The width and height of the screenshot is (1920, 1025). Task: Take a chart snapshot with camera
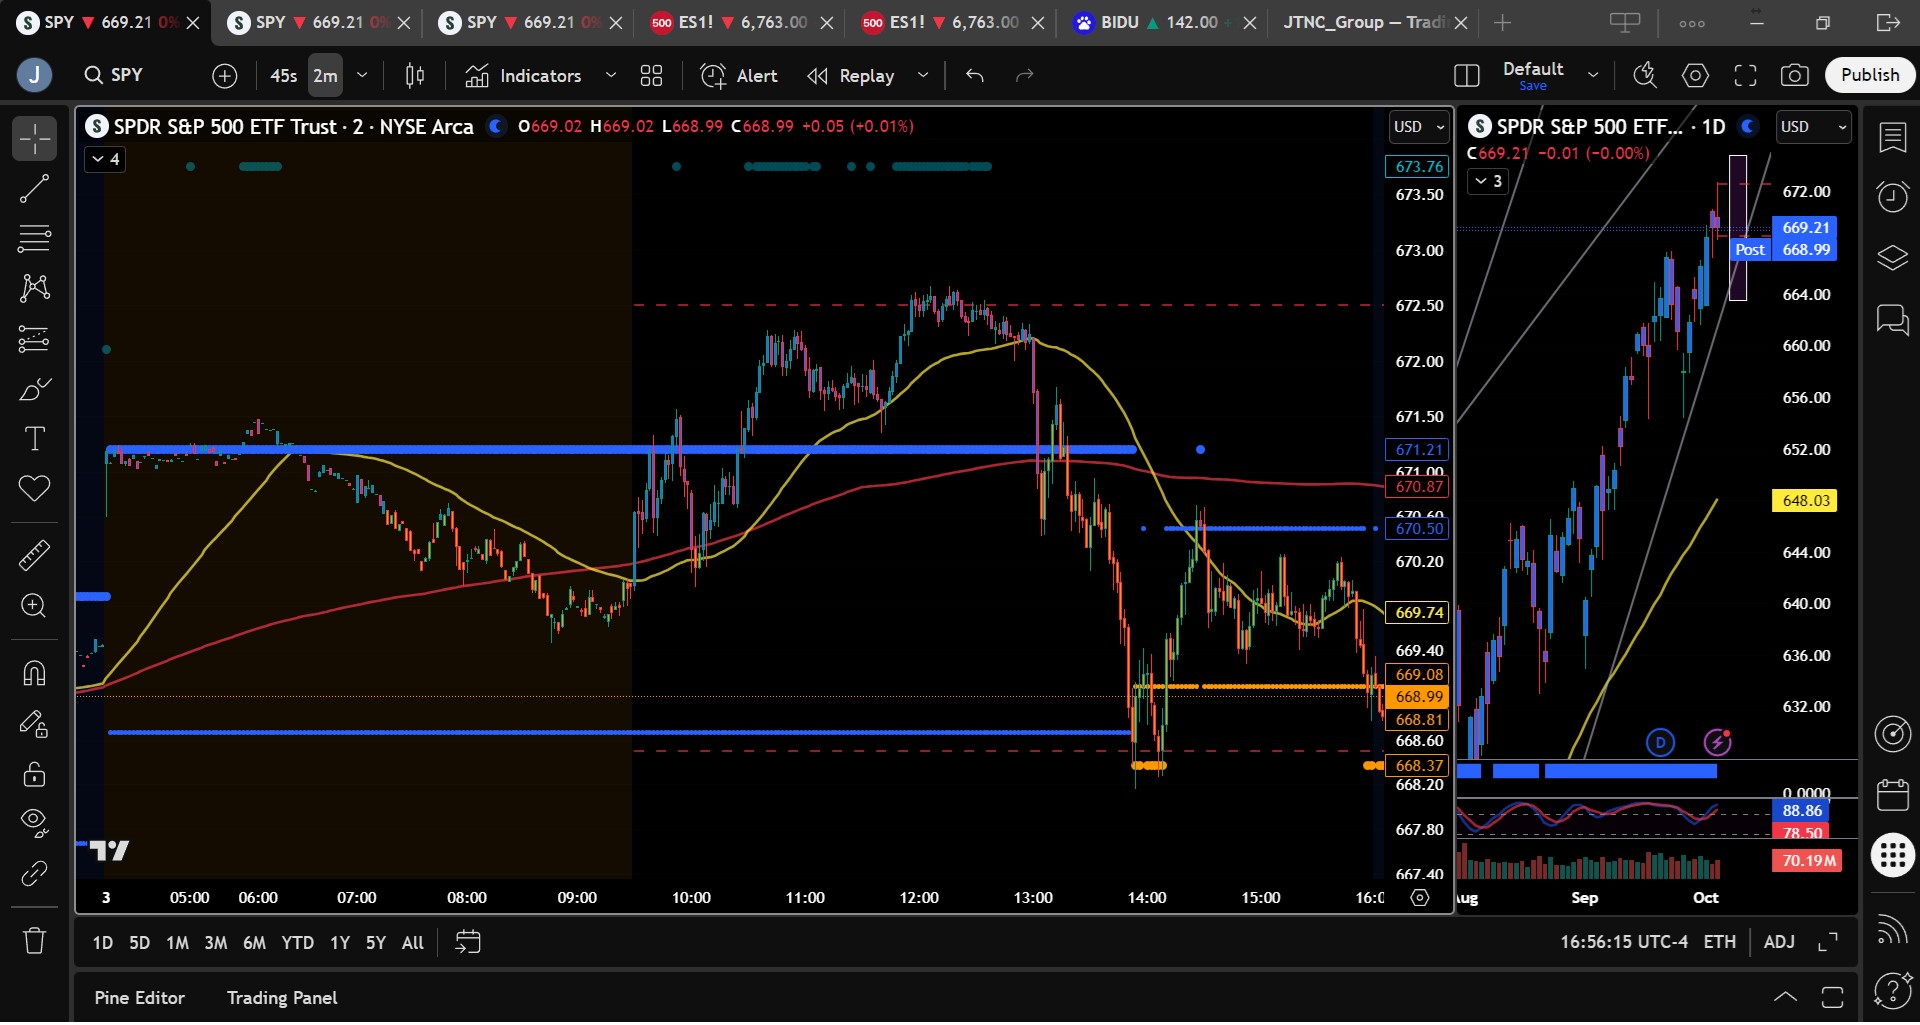click(x=1795, y=75)
